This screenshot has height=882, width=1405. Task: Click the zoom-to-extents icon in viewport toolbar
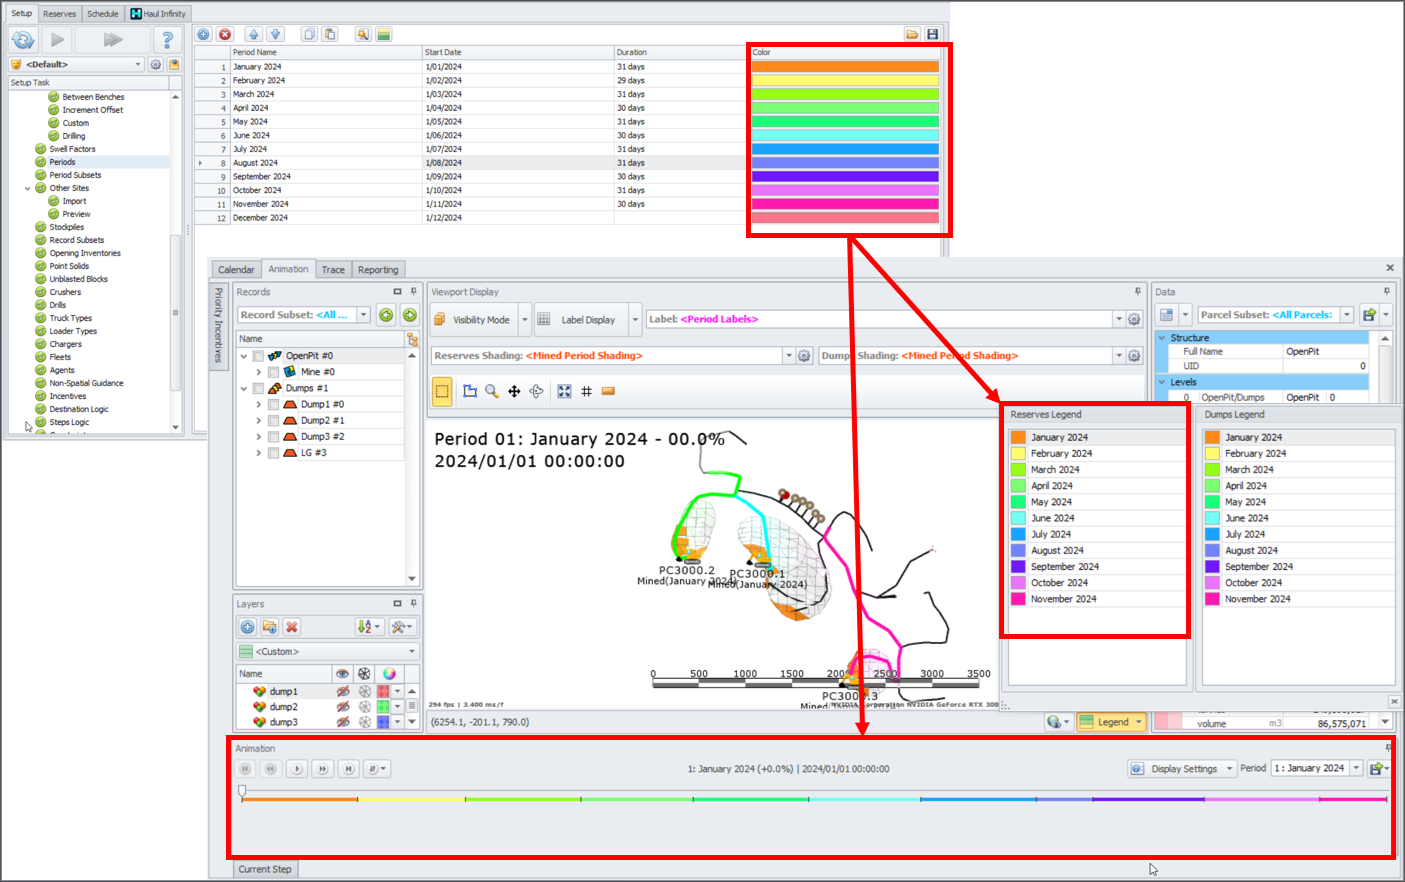tap(564, 392)
